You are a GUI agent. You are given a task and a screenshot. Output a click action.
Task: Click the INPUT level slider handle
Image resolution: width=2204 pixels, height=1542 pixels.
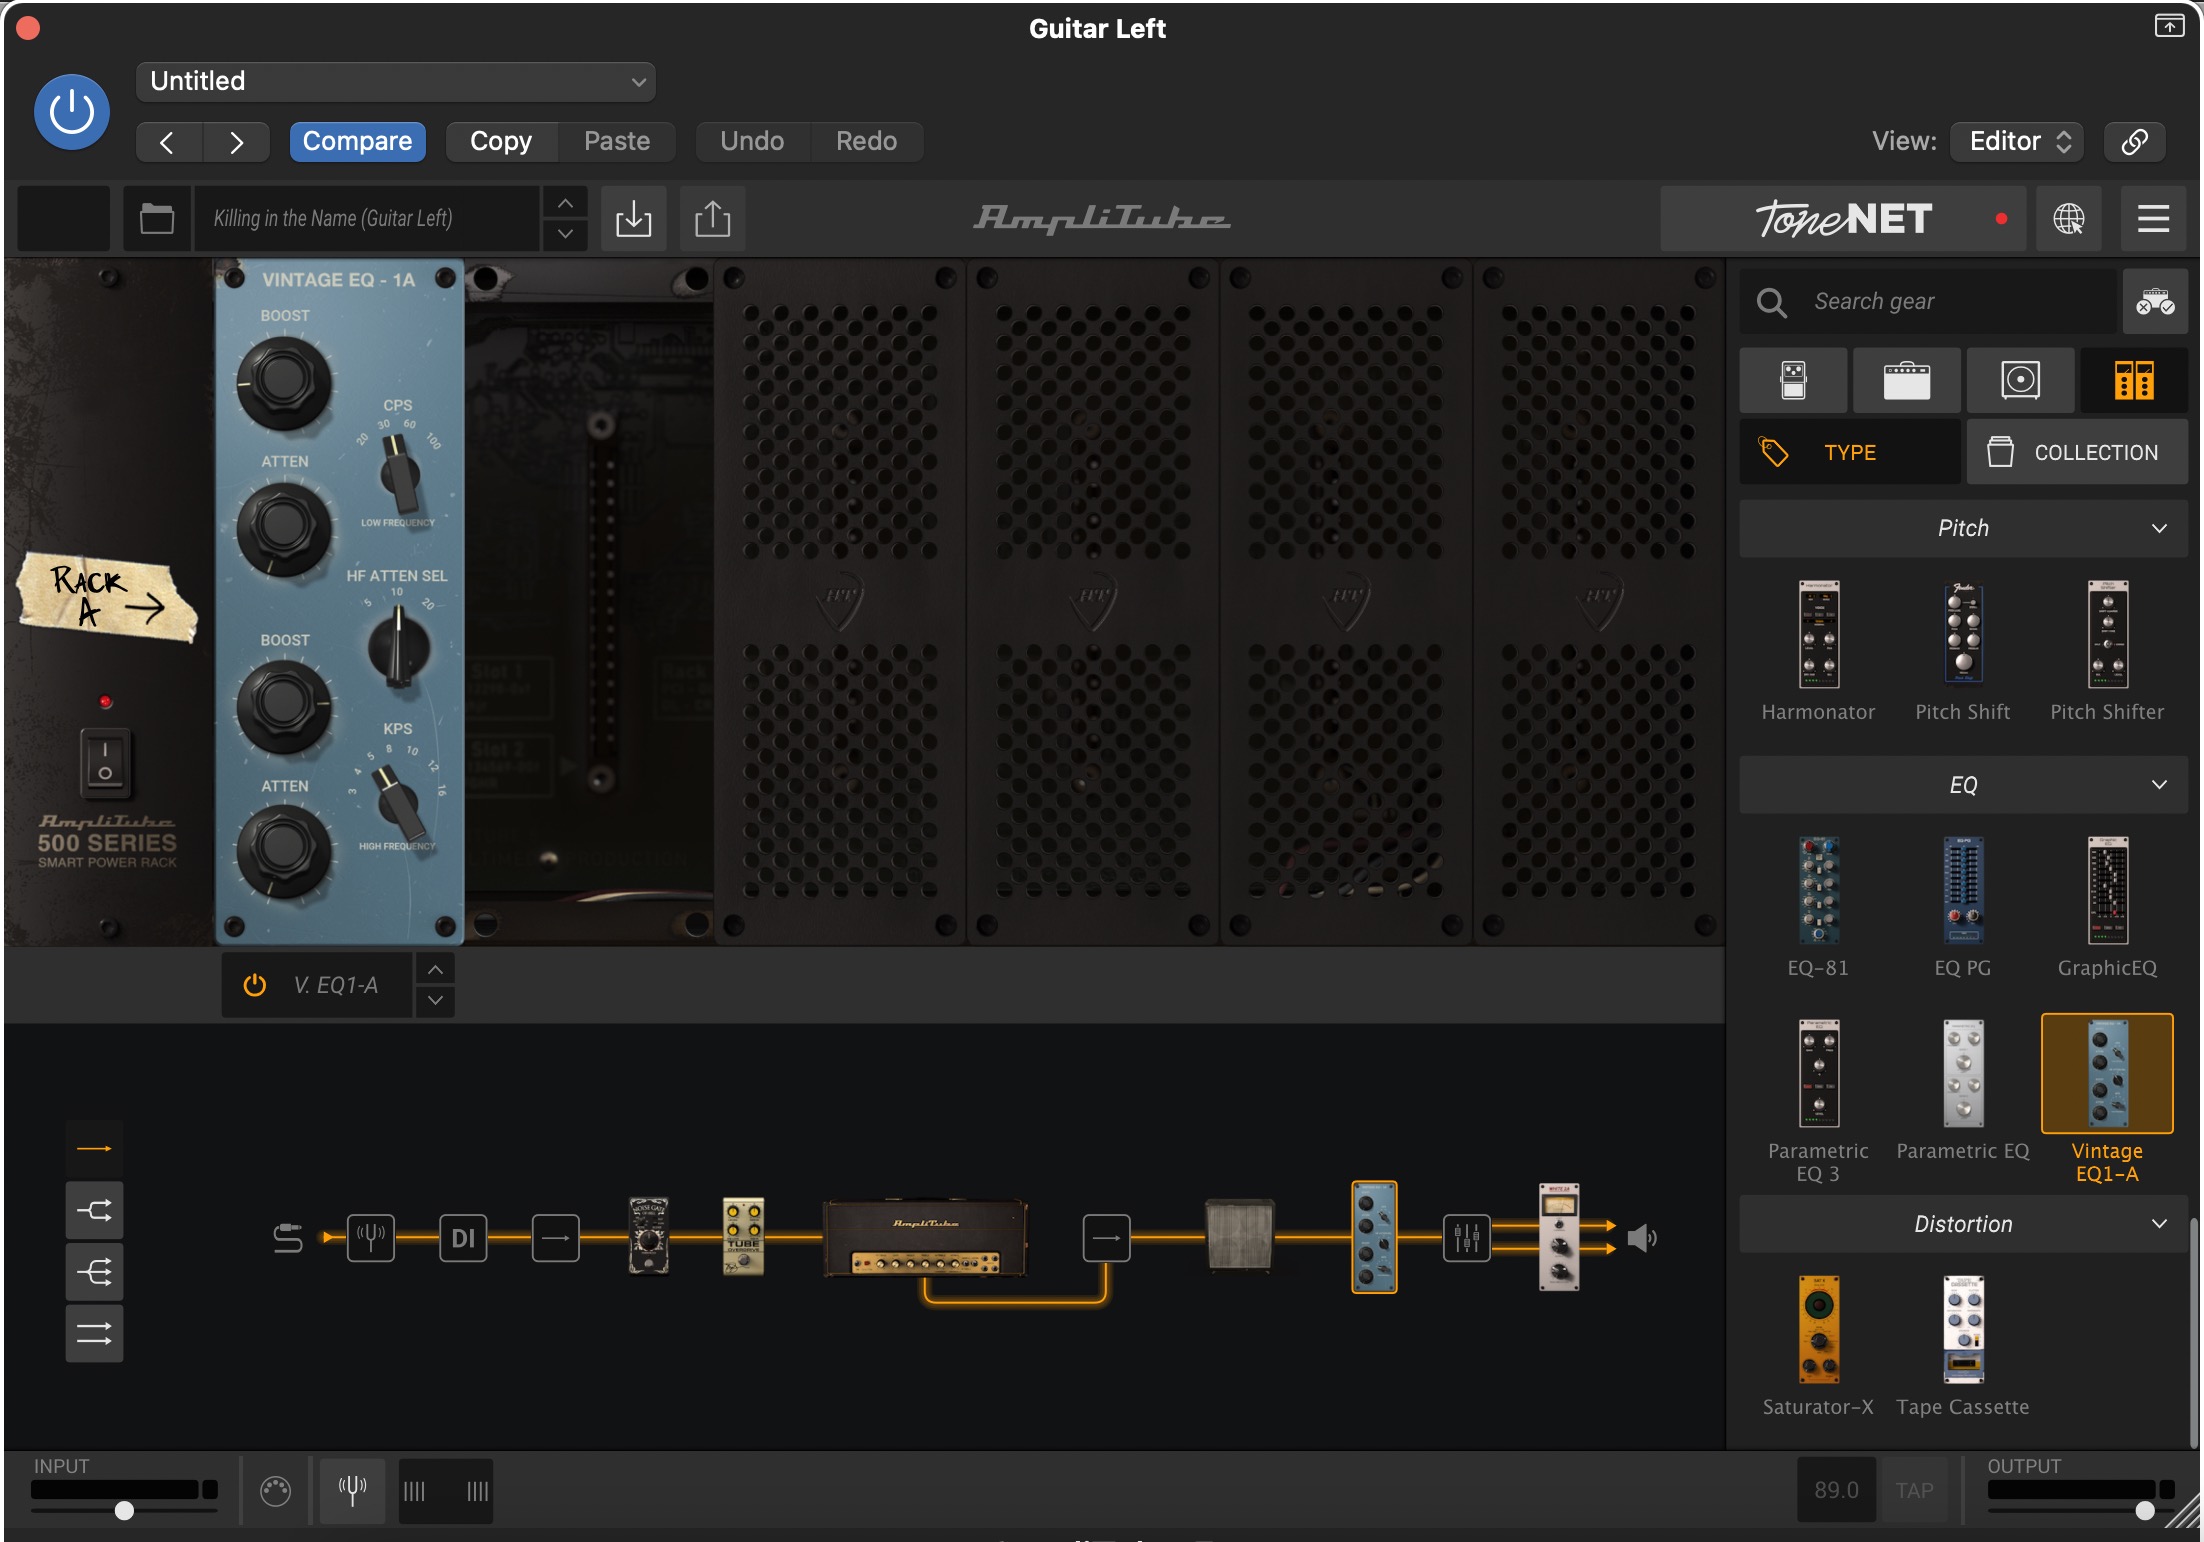tap(124, 1510)
